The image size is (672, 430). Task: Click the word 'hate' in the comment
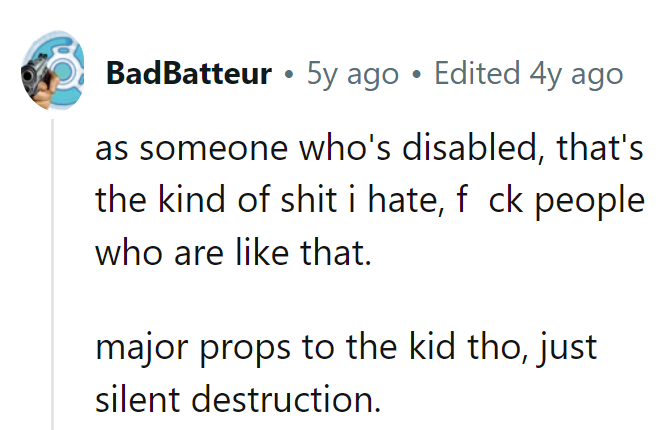(x=405, y=201)
